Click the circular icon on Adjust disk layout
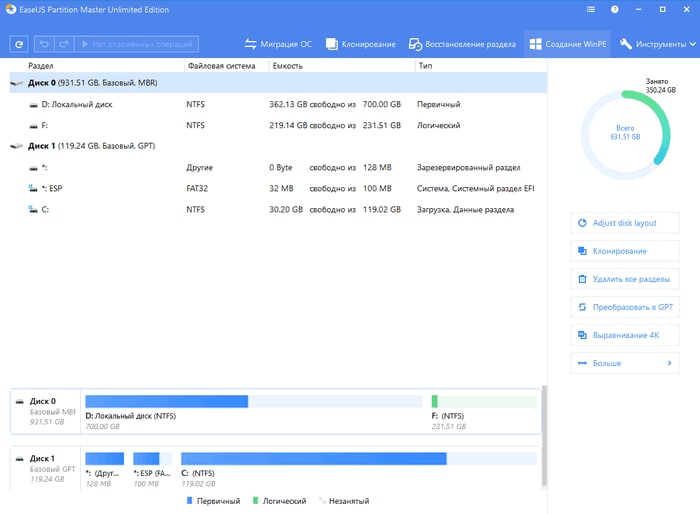This screenshot has width=700, height=514. [582, 223]
